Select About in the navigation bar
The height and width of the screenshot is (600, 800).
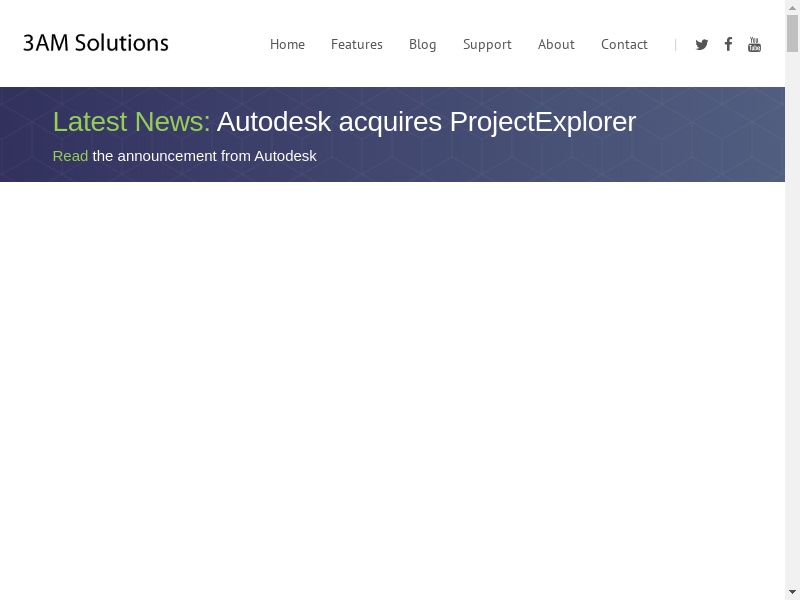(x=556, y=44)
